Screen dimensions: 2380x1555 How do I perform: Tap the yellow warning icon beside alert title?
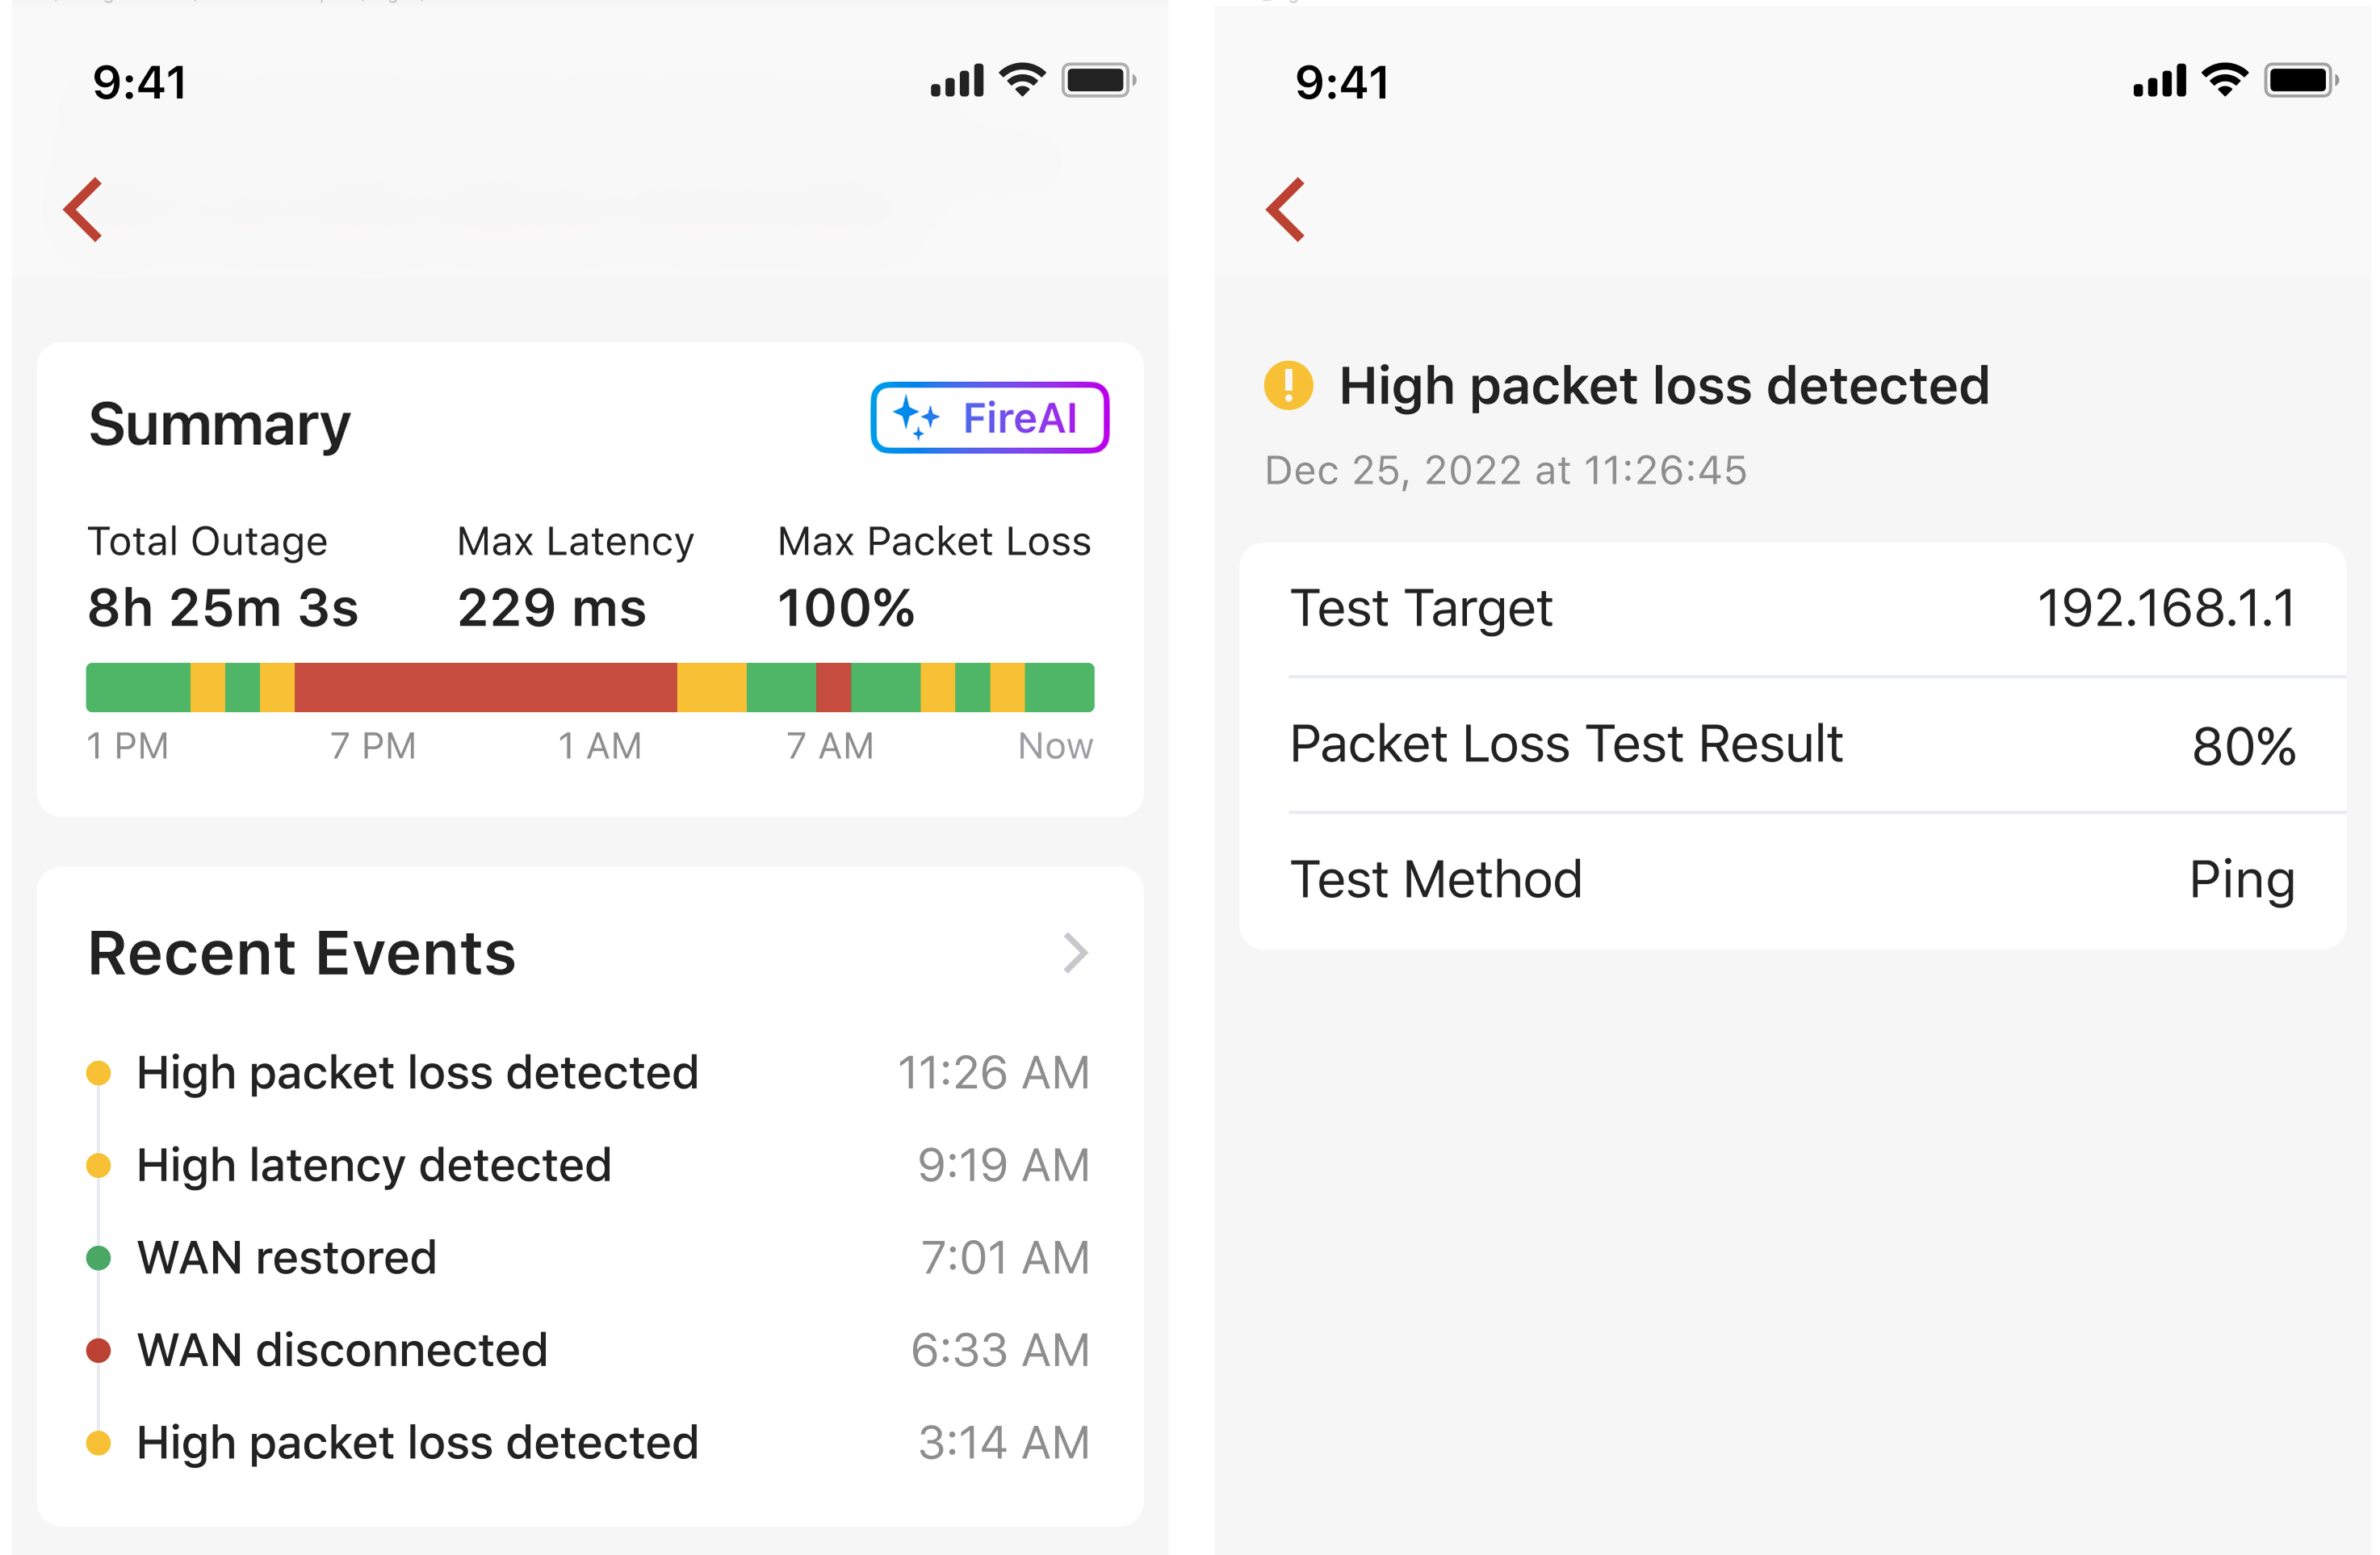coord(1288,386)
